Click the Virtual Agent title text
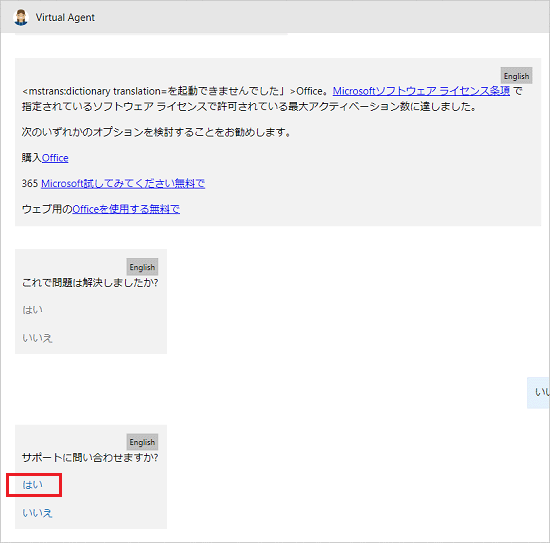 (65, 18)
